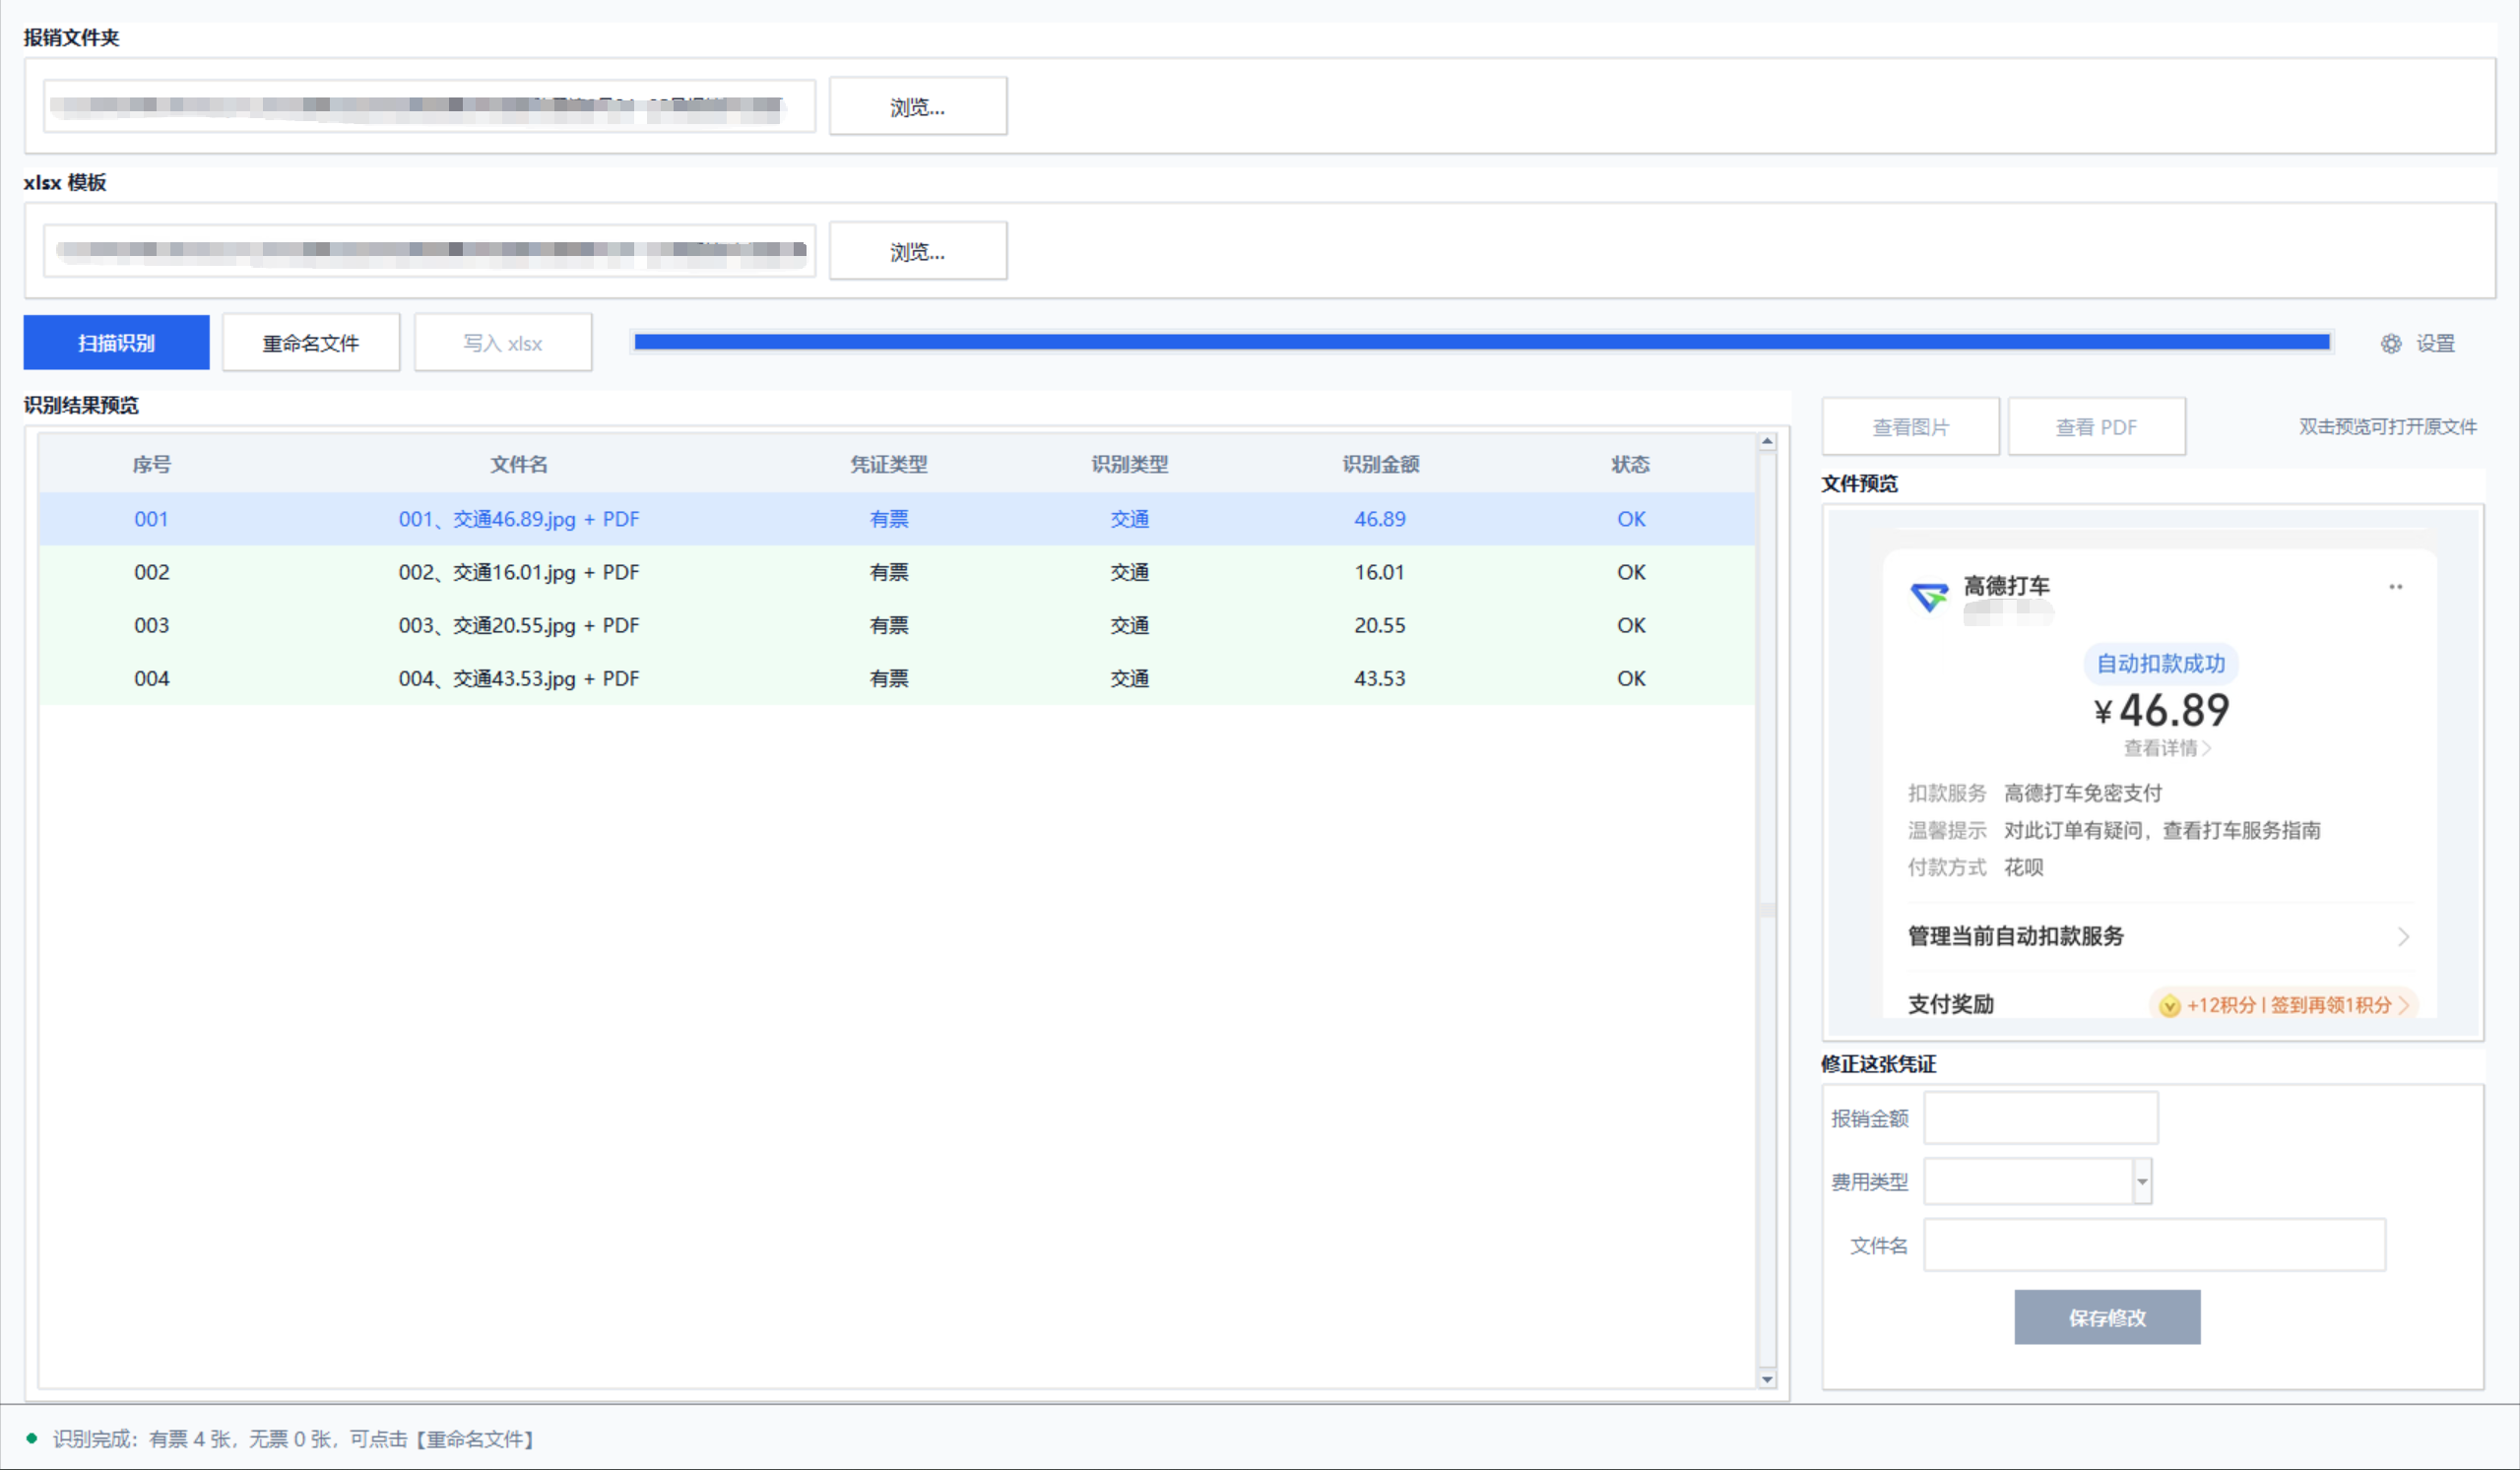Click the 识别类型 column header
Viewport: 2520px width, 1470px height.
coord(1130,465)
